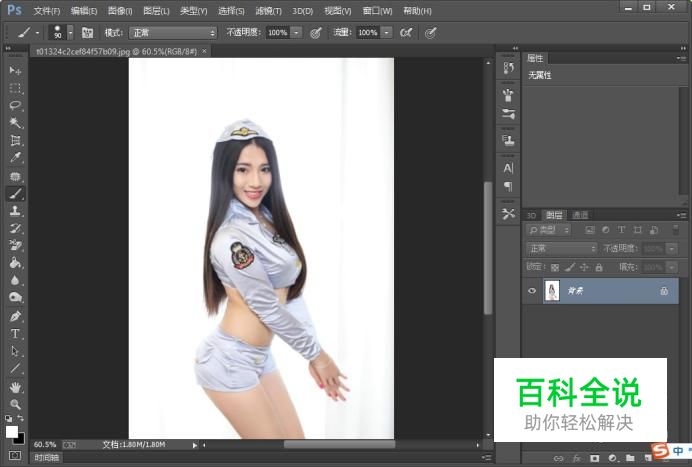Reset default foreground and background colors
The width and height of the screenshot is (692, 467).
click(x=8, y=418)
